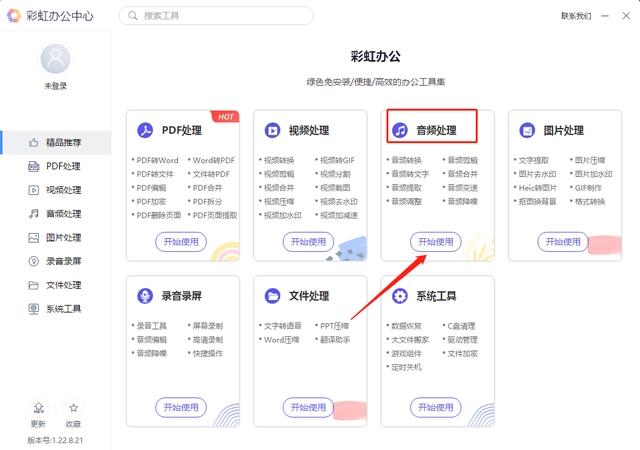
Task: Click 开始使用 in the 录音录屏 card
Action: coord(181,407)
